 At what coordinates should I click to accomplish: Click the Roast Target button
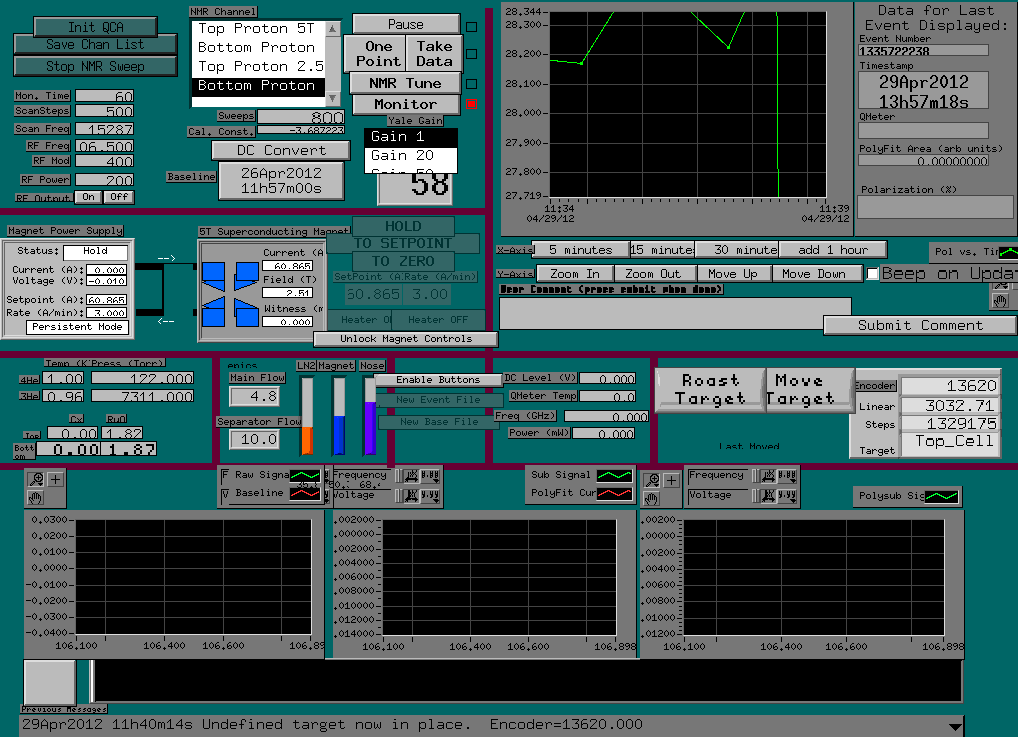click(x=710, y=390)
